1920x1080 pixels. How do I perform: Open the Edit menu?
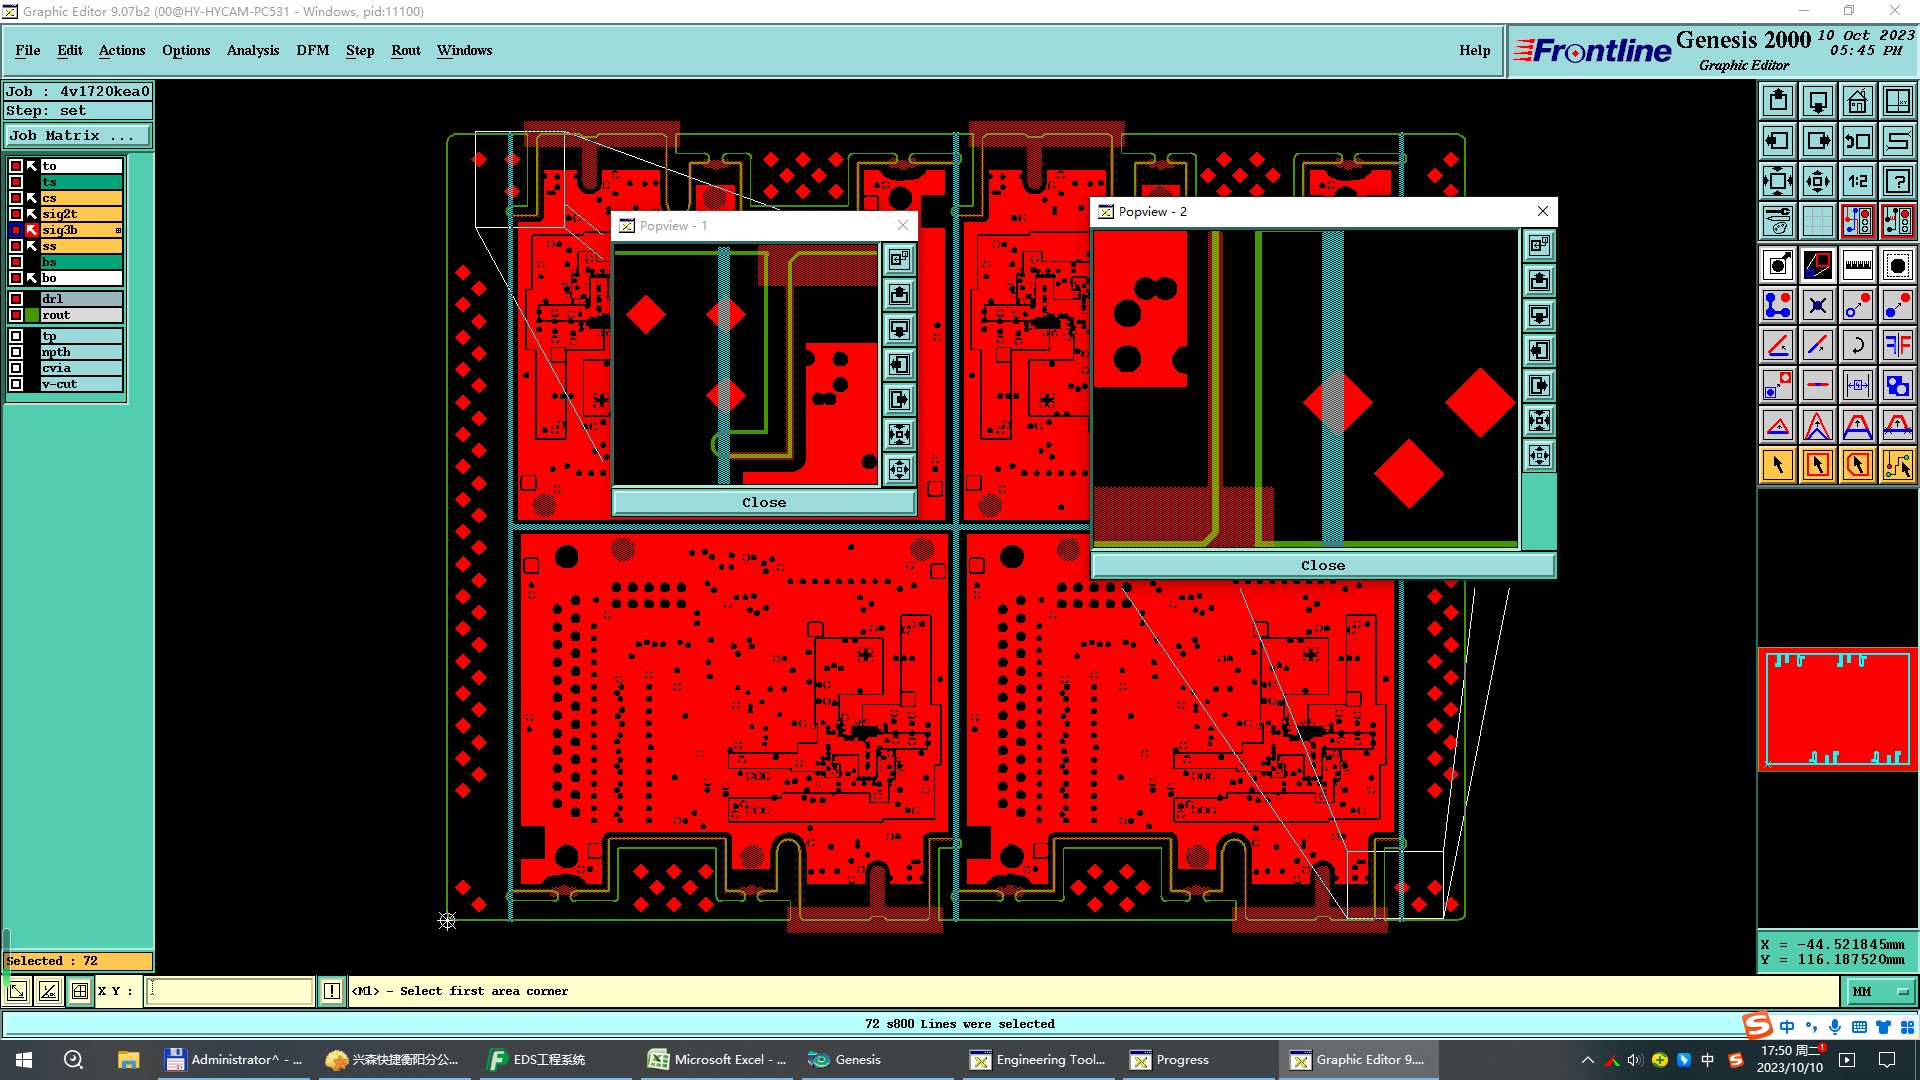(x=70, y=50)
